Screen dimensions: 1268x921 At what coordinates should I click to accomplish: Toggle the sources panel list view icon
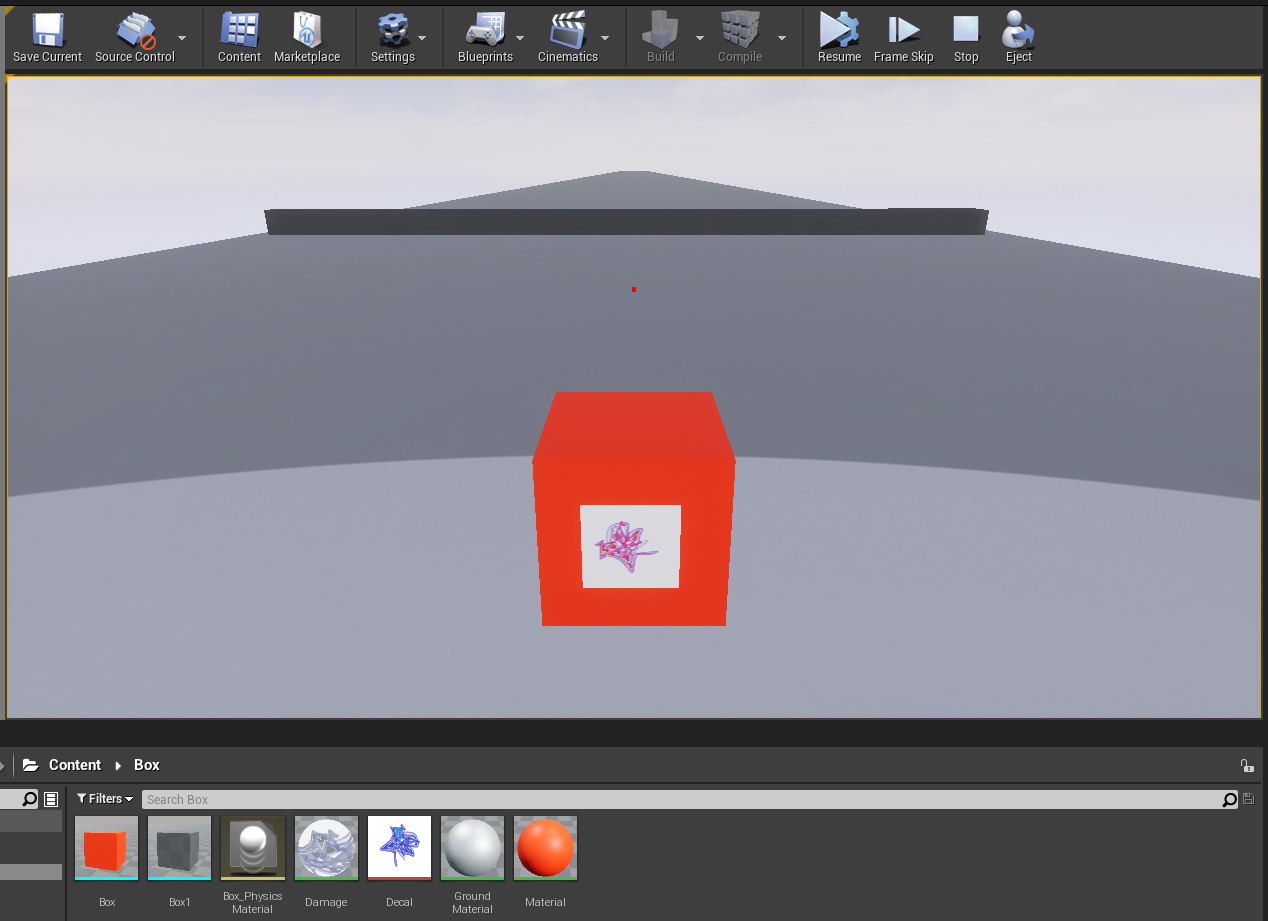[x=51, y=799]
